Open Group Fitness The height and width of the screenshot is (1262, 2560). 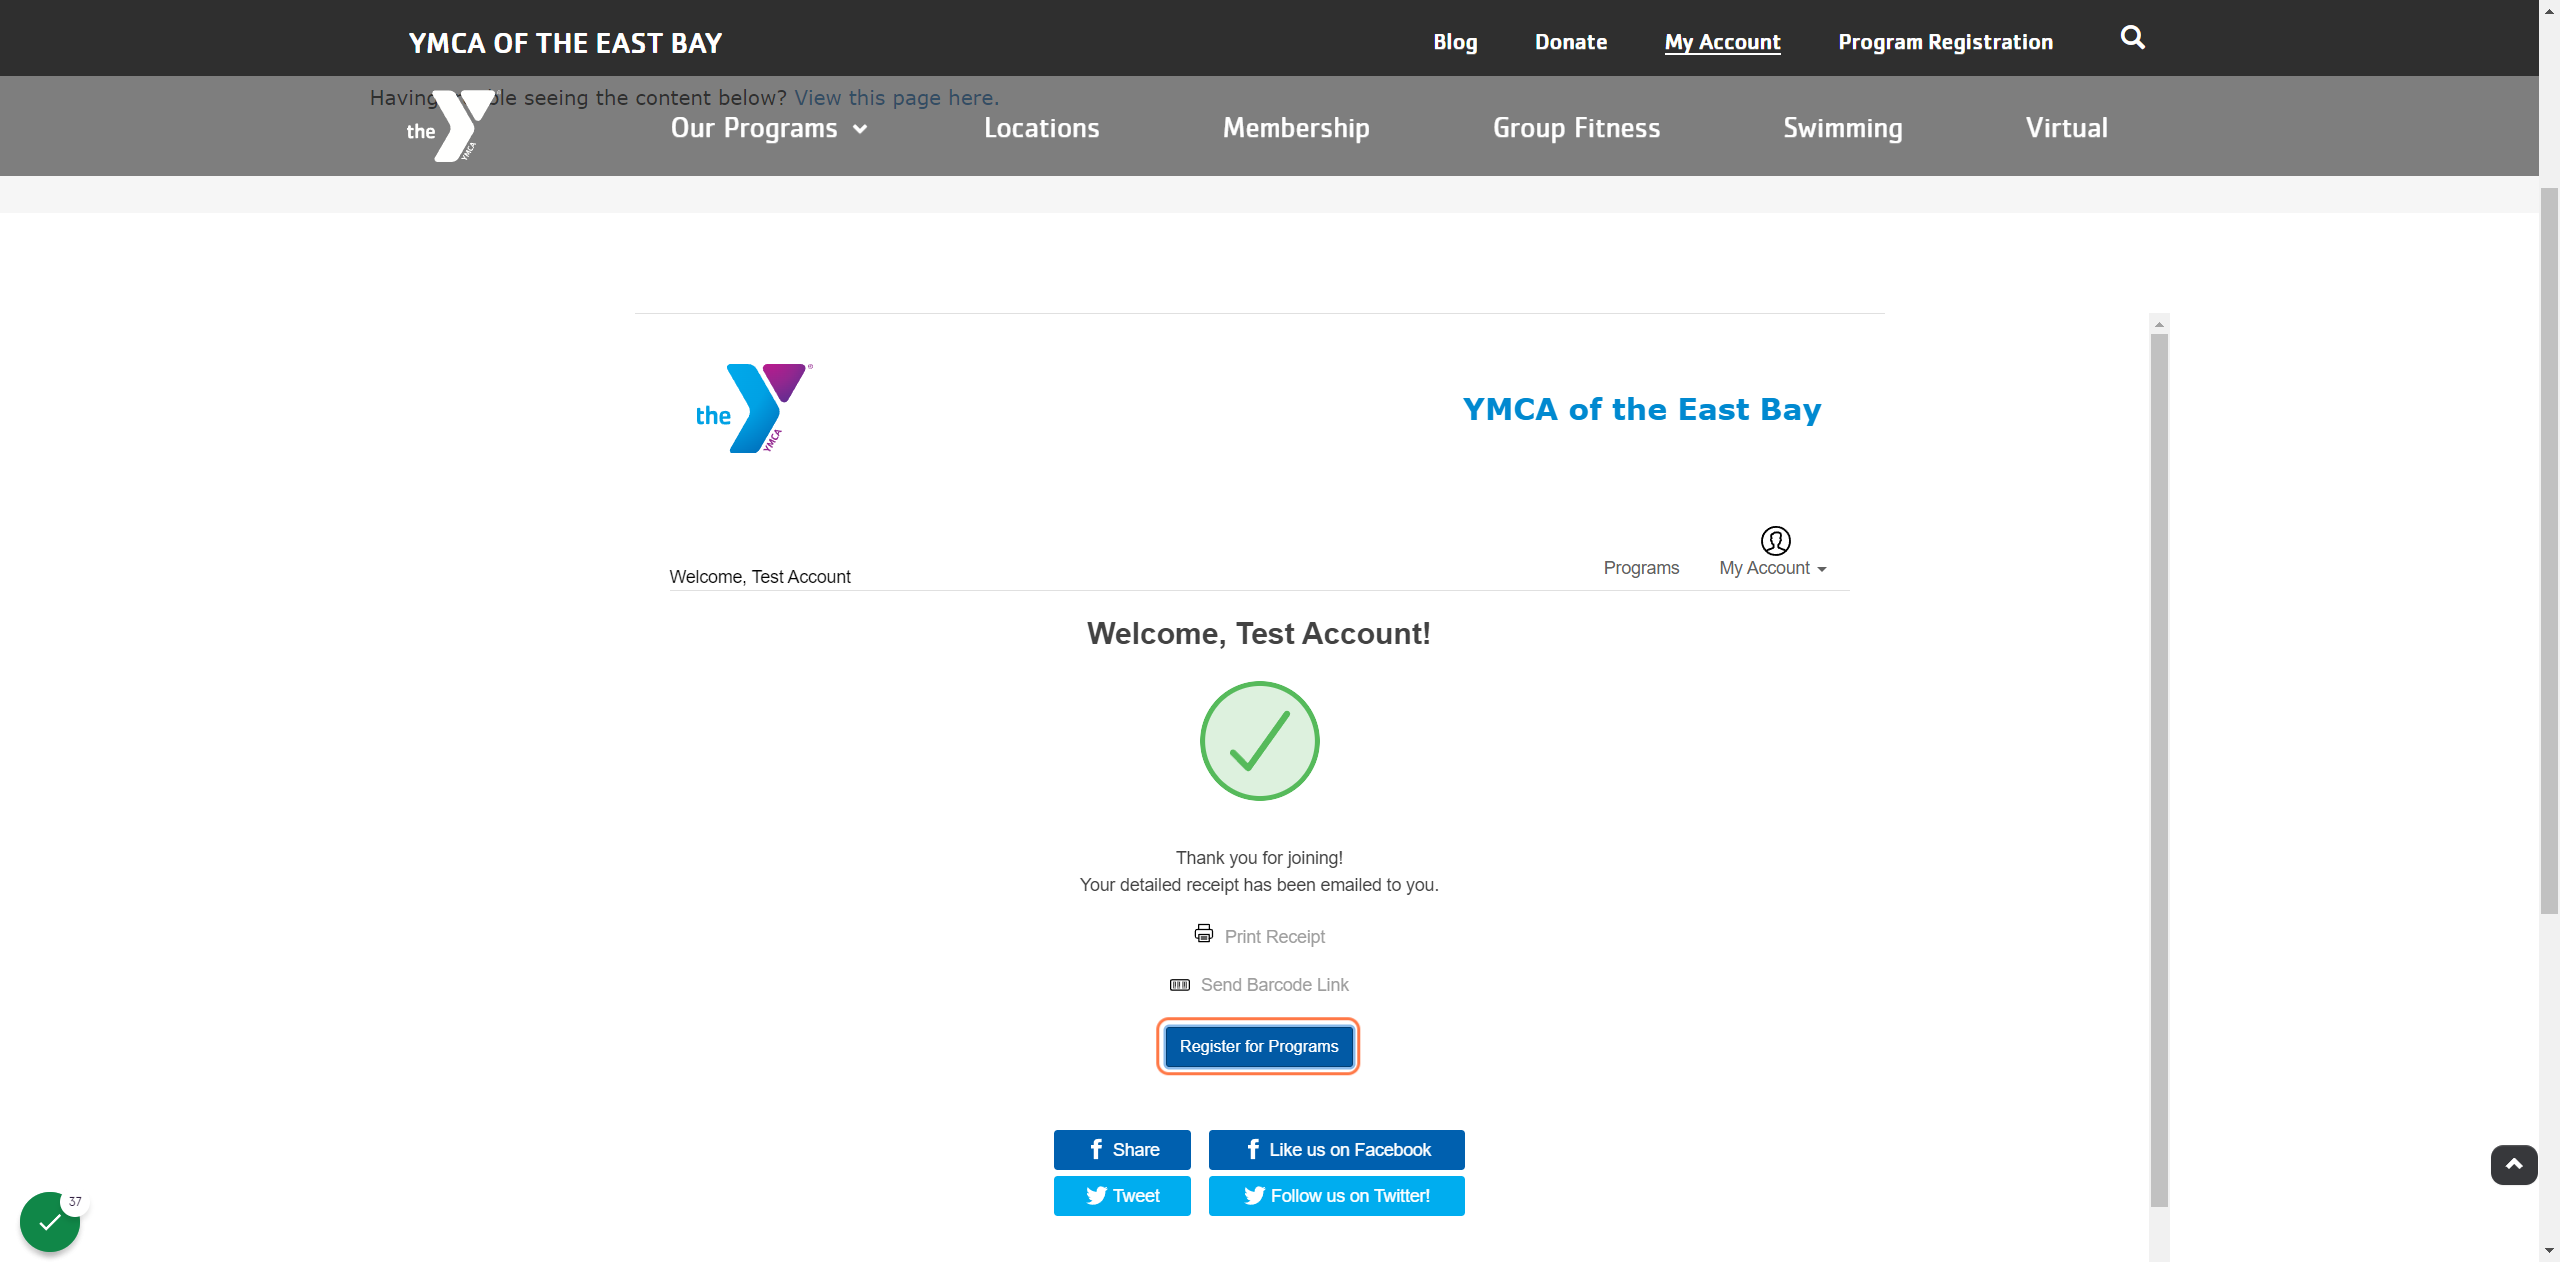tap(1576, 128)
